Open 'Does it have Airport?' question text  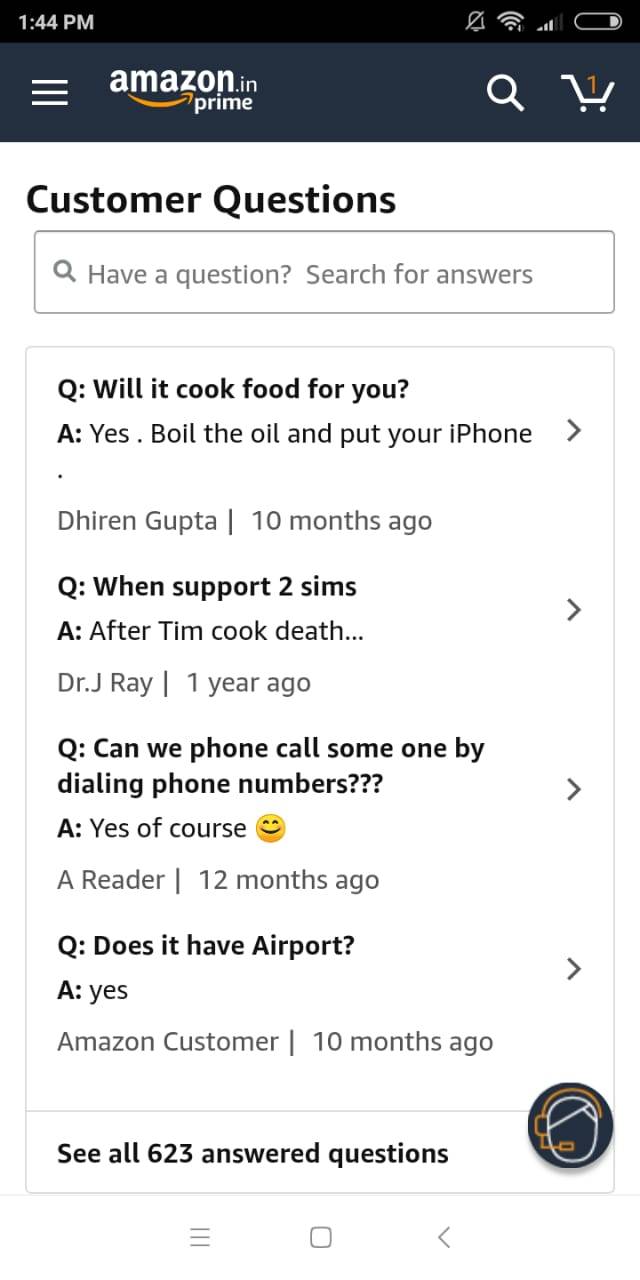point(206,945)
